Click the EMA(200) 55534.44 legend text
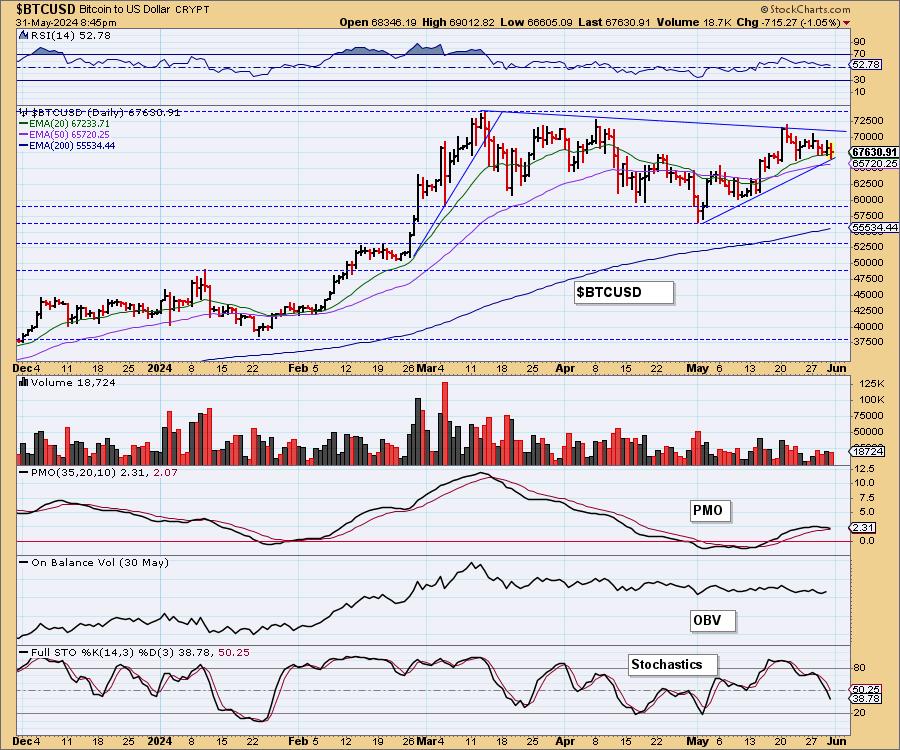This screenshot has width=900, height=750. pos(72,146)
